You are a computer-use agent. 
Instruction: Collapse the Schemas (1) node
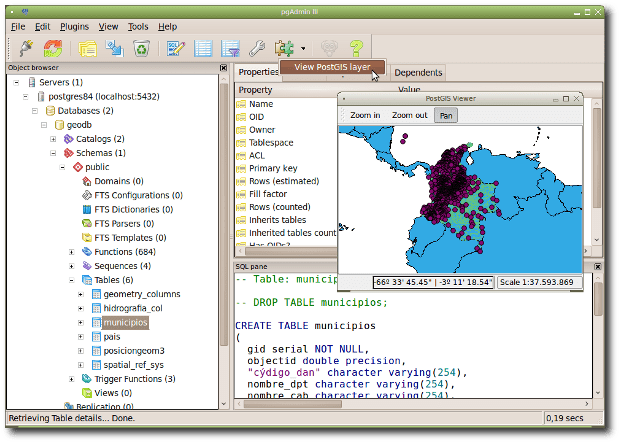click(x=53, y=153)
